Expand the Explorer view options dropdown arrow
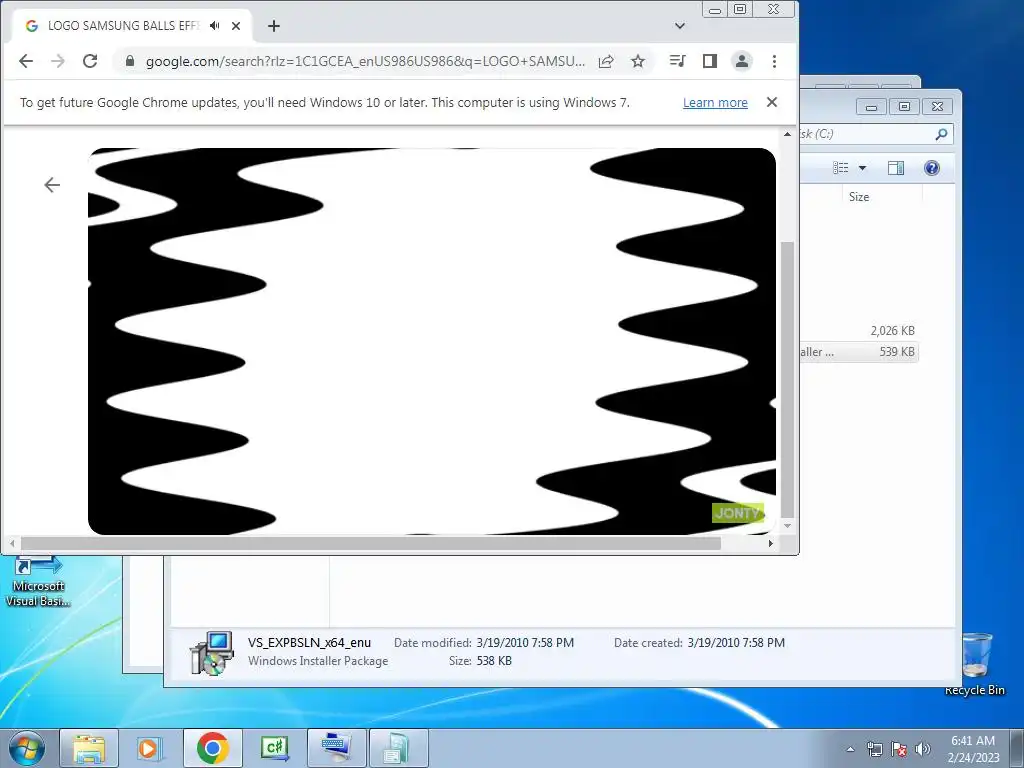 click(x=862, y=168)
